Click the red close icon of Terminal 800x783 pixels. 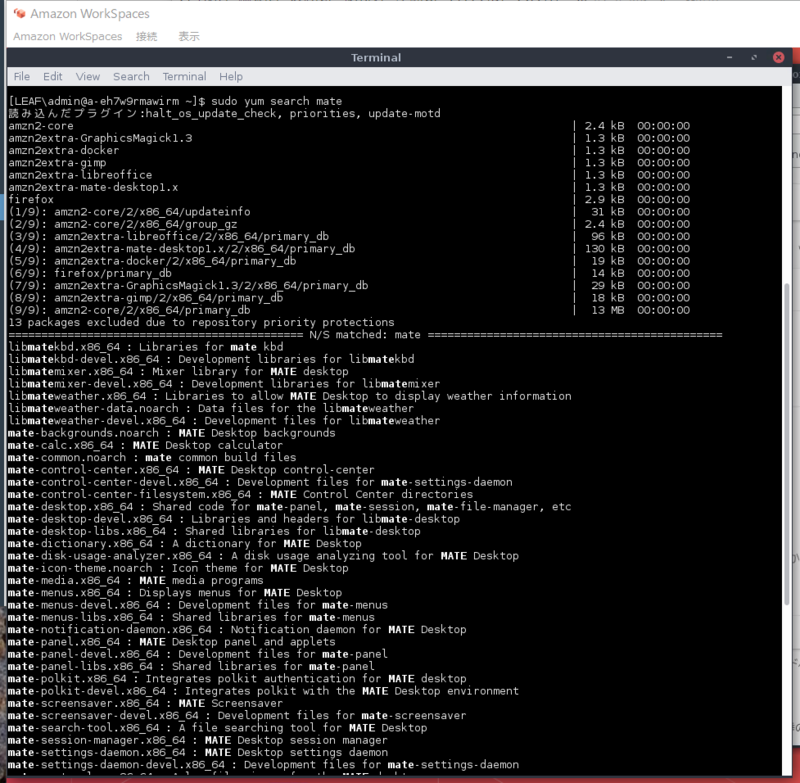pyautogui.click(x=779, y=57)
